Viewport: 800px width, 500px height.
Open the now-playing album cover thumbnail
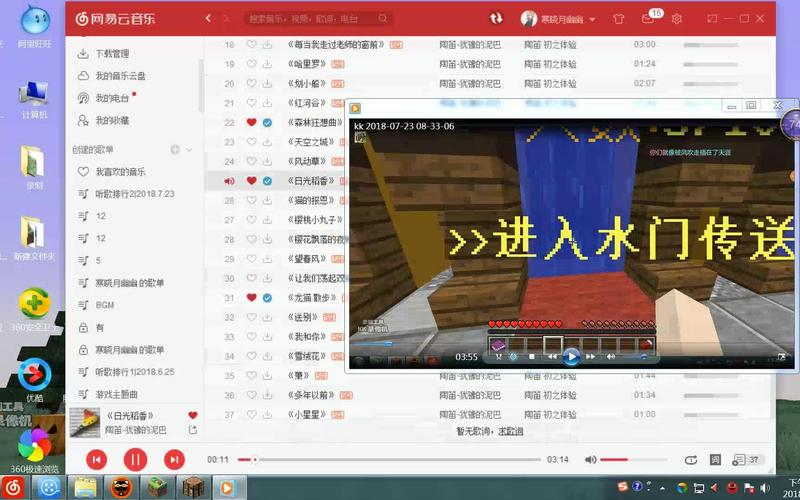[x=85, y=422]
